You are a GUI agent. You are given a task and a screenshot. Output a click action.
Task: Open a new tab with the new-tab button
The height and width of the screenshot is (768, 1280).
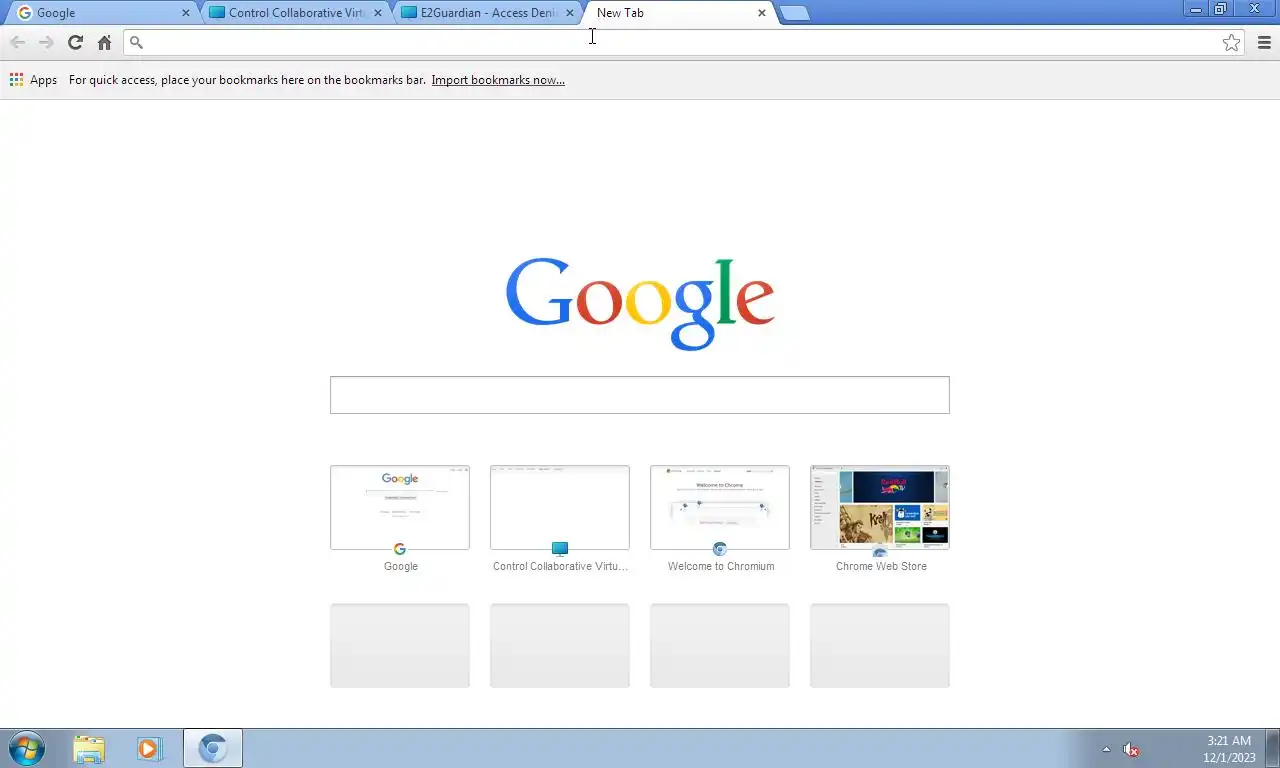point(795,13)
